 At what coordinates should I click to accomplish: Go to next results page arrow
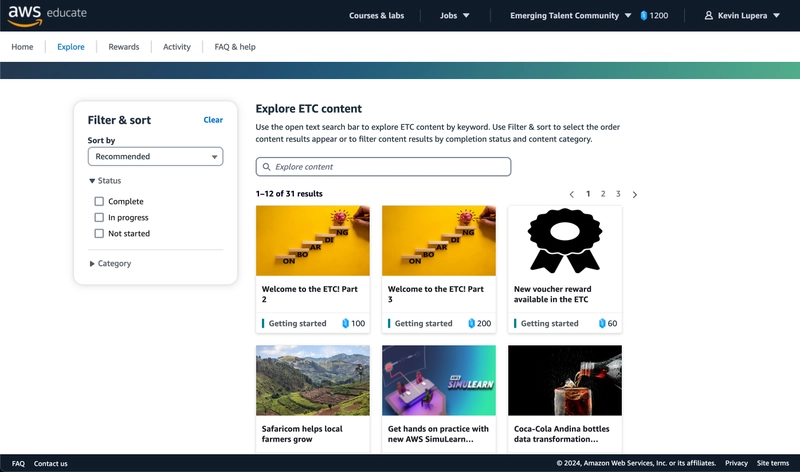click(635, 194)
